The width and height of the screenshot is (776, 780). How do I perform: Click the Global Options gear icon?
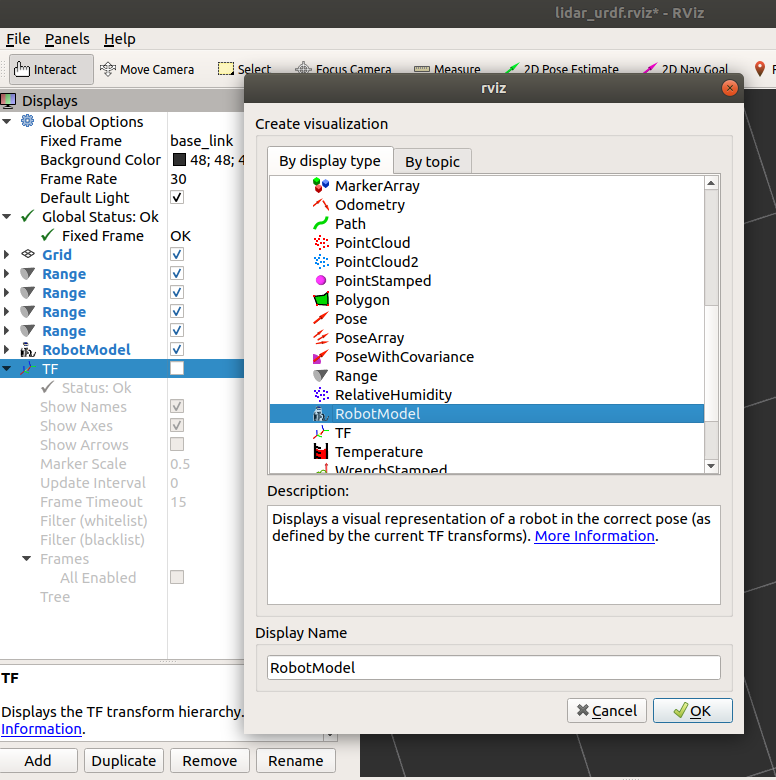point(27,121)
